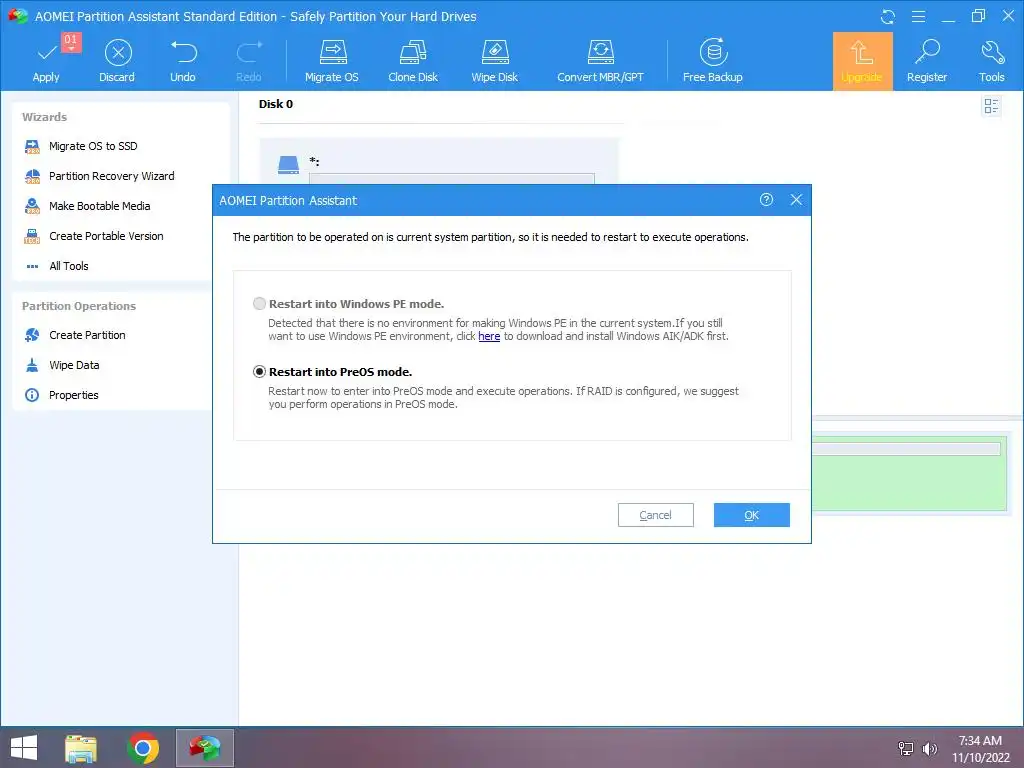Select Create Partition operation
Screen dimensions: 1024x768
pos(75,335)
